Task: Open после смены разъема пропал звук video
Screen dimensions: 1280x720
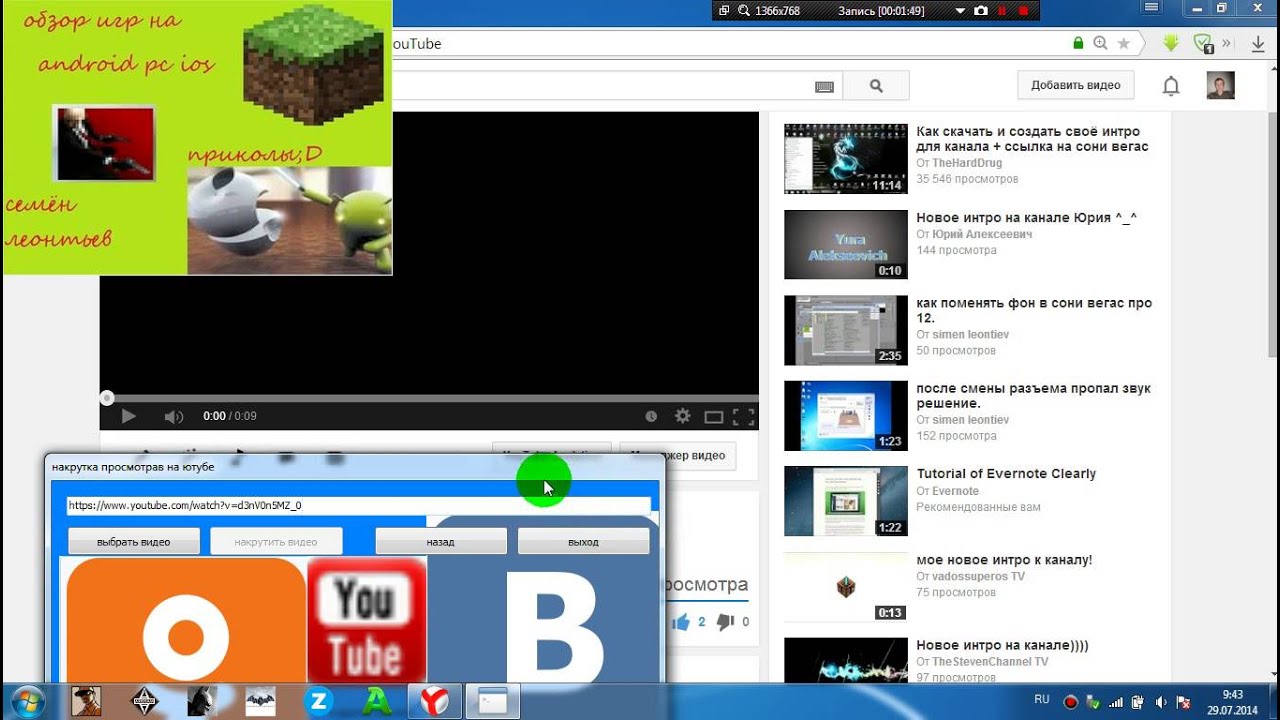Action: coord(1033,396)
